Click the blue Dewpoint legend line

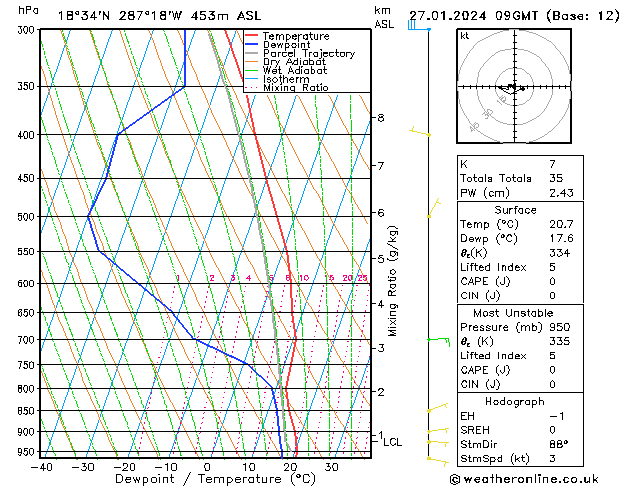coord(253,45)
